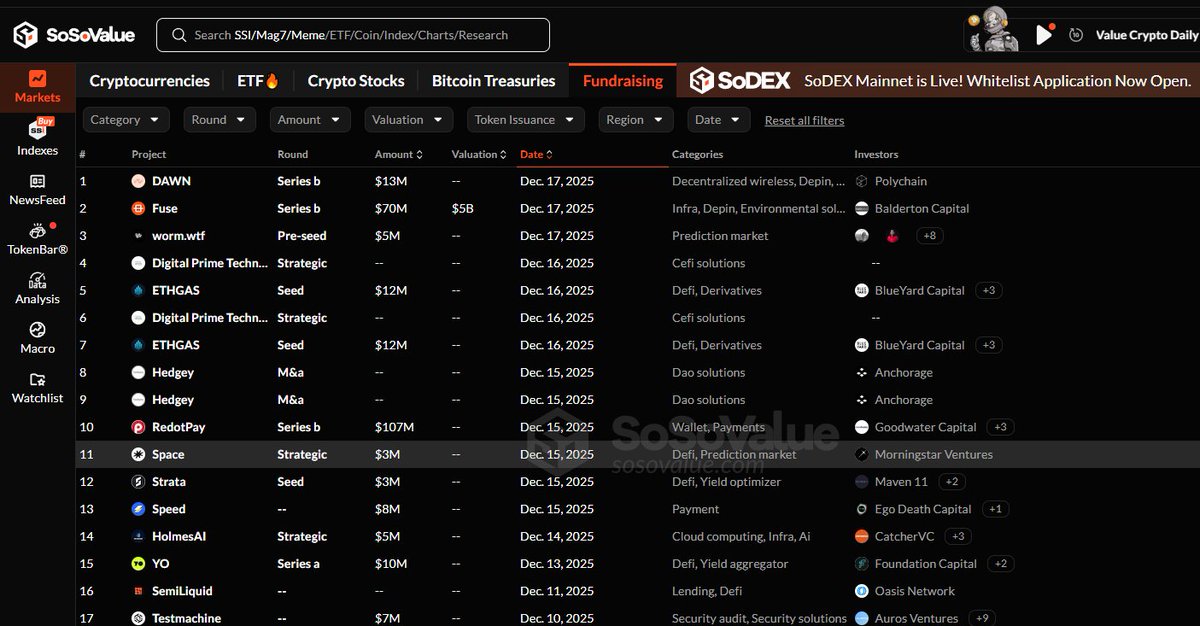The height and width of the screenshot is (626, 1200).
Task: Expand +8 investors for worm.wtf
Action: 929,236
